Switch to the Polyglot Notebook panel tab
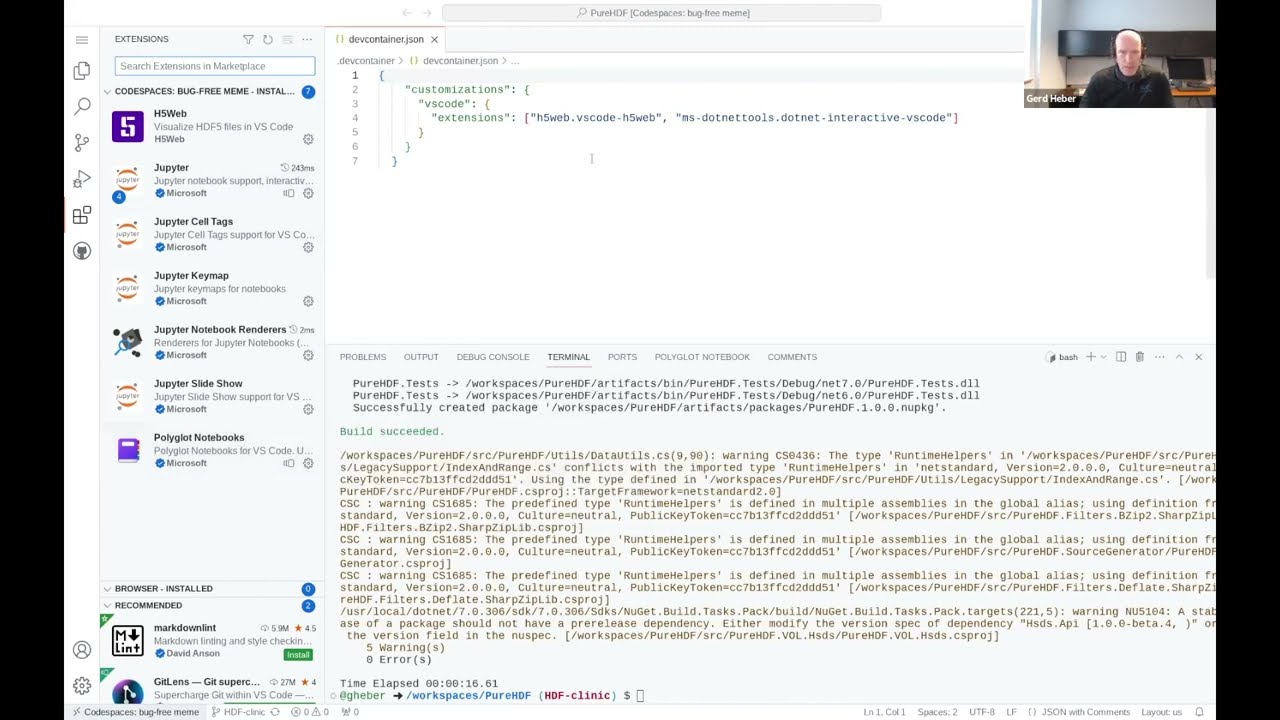Image resolution: width=1280 pixels, height=720 pixels. (x=702, y=357)
